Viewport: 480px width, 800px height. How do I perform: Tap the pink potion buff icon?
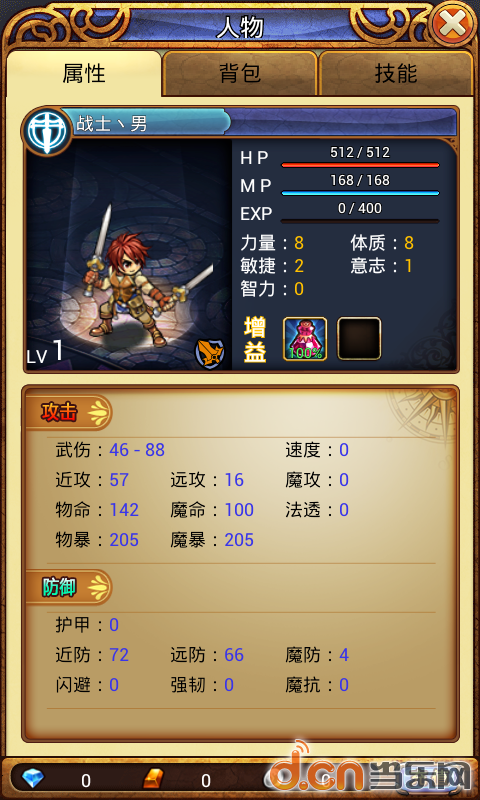click(305, 339)
